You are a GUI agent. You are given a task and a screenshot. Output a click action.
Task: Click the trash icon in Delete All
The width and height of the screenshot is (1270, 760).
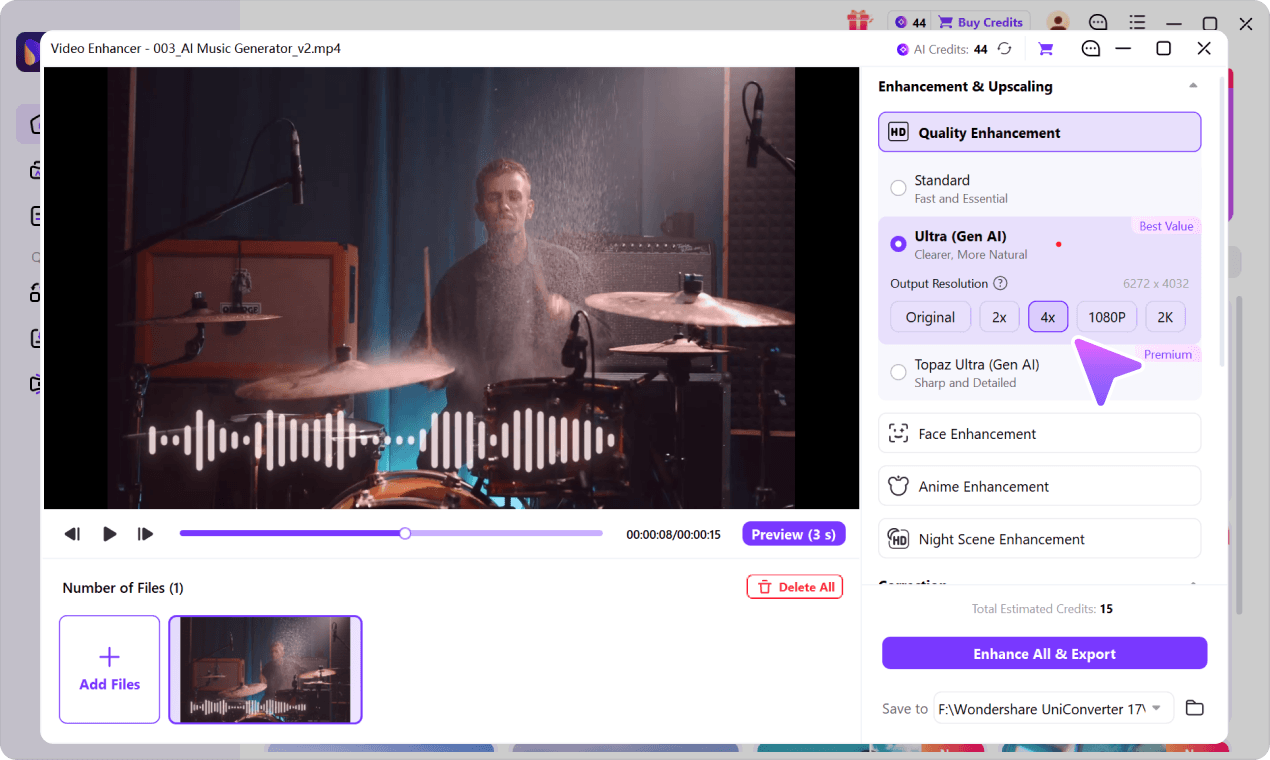(x=765, y=587)
